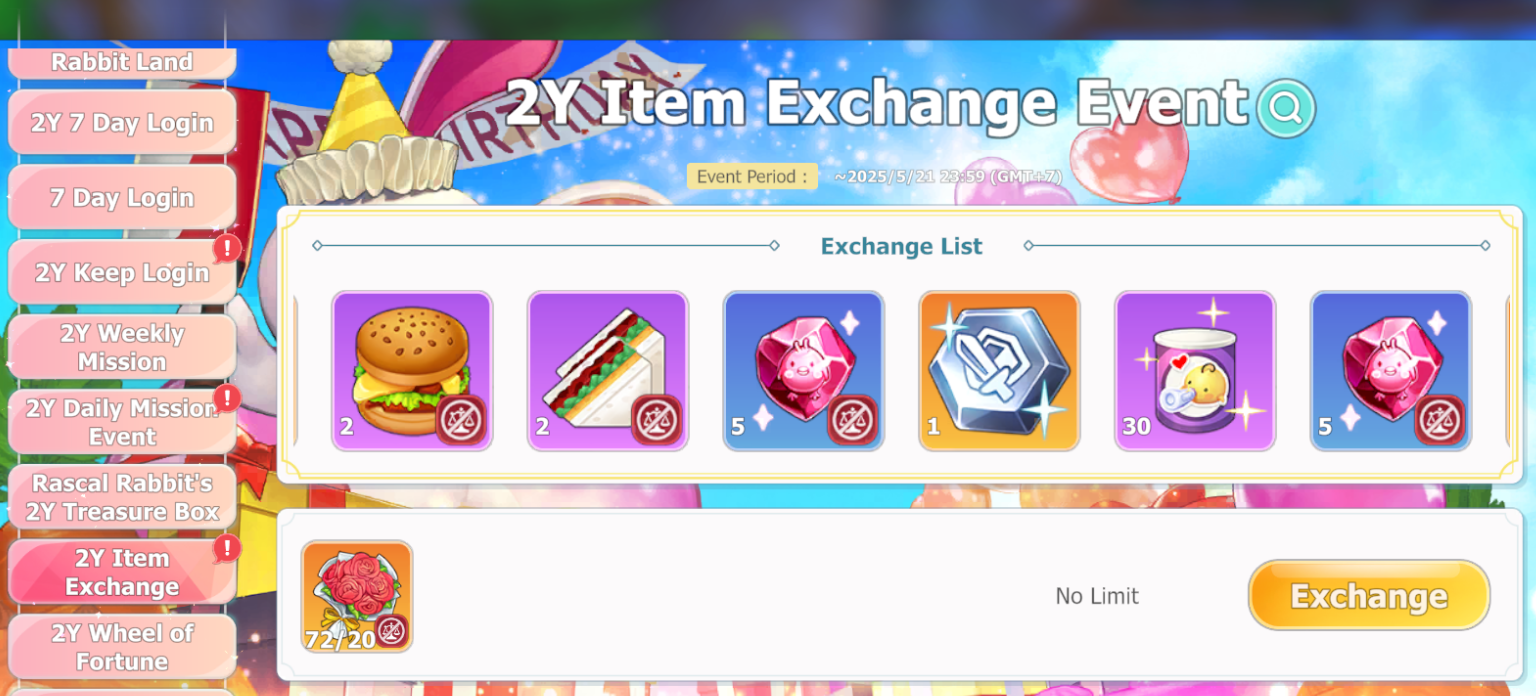Switch to the Rabbit Land tab
Viewport: 1536px width, 696px height.
pos(122,62)
